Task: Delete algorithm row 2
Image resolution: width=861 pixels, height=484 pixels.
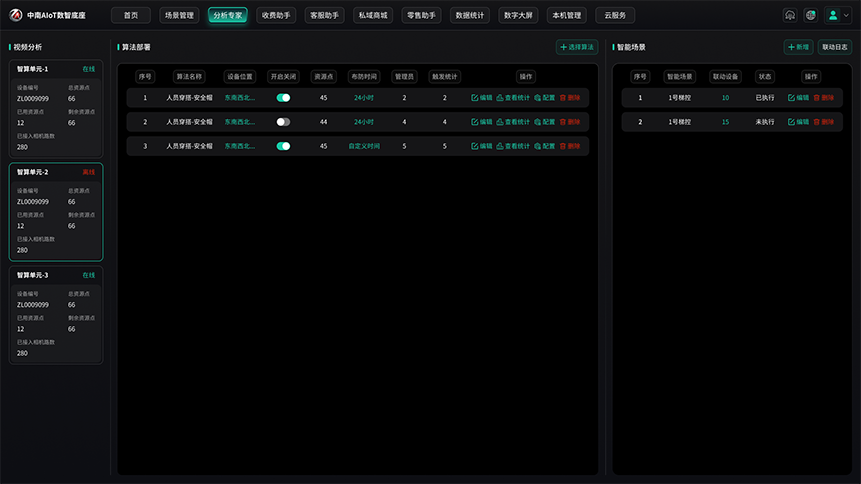Action: pos(570,122)
